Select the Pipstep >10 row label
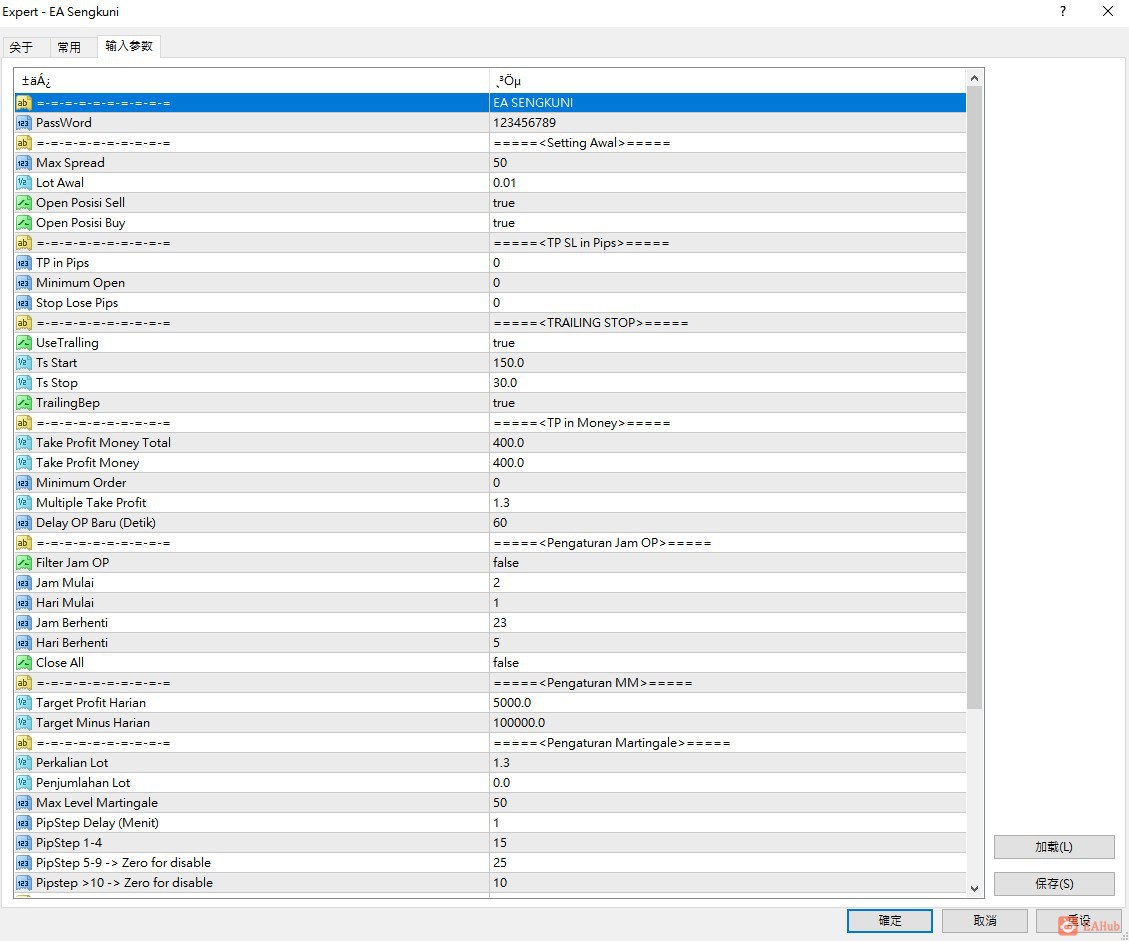Viewport: 1129px width, 941px height. point(124,883)
